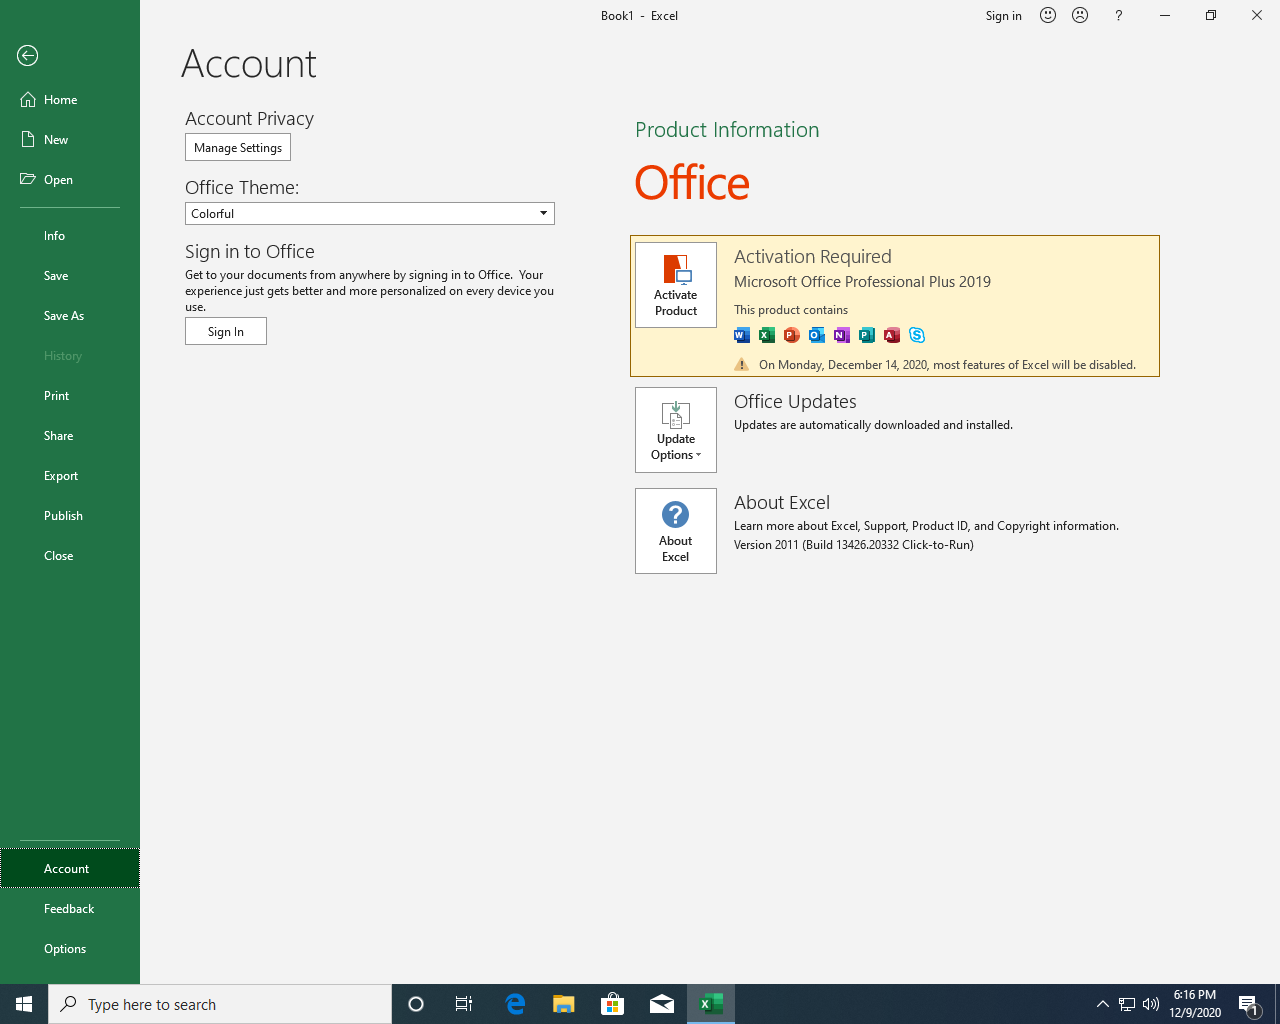The width and height of the screenshot is (1280, 1024).
Task: Send a smile feedback face icon
Action: click(x=1048, y=15)
